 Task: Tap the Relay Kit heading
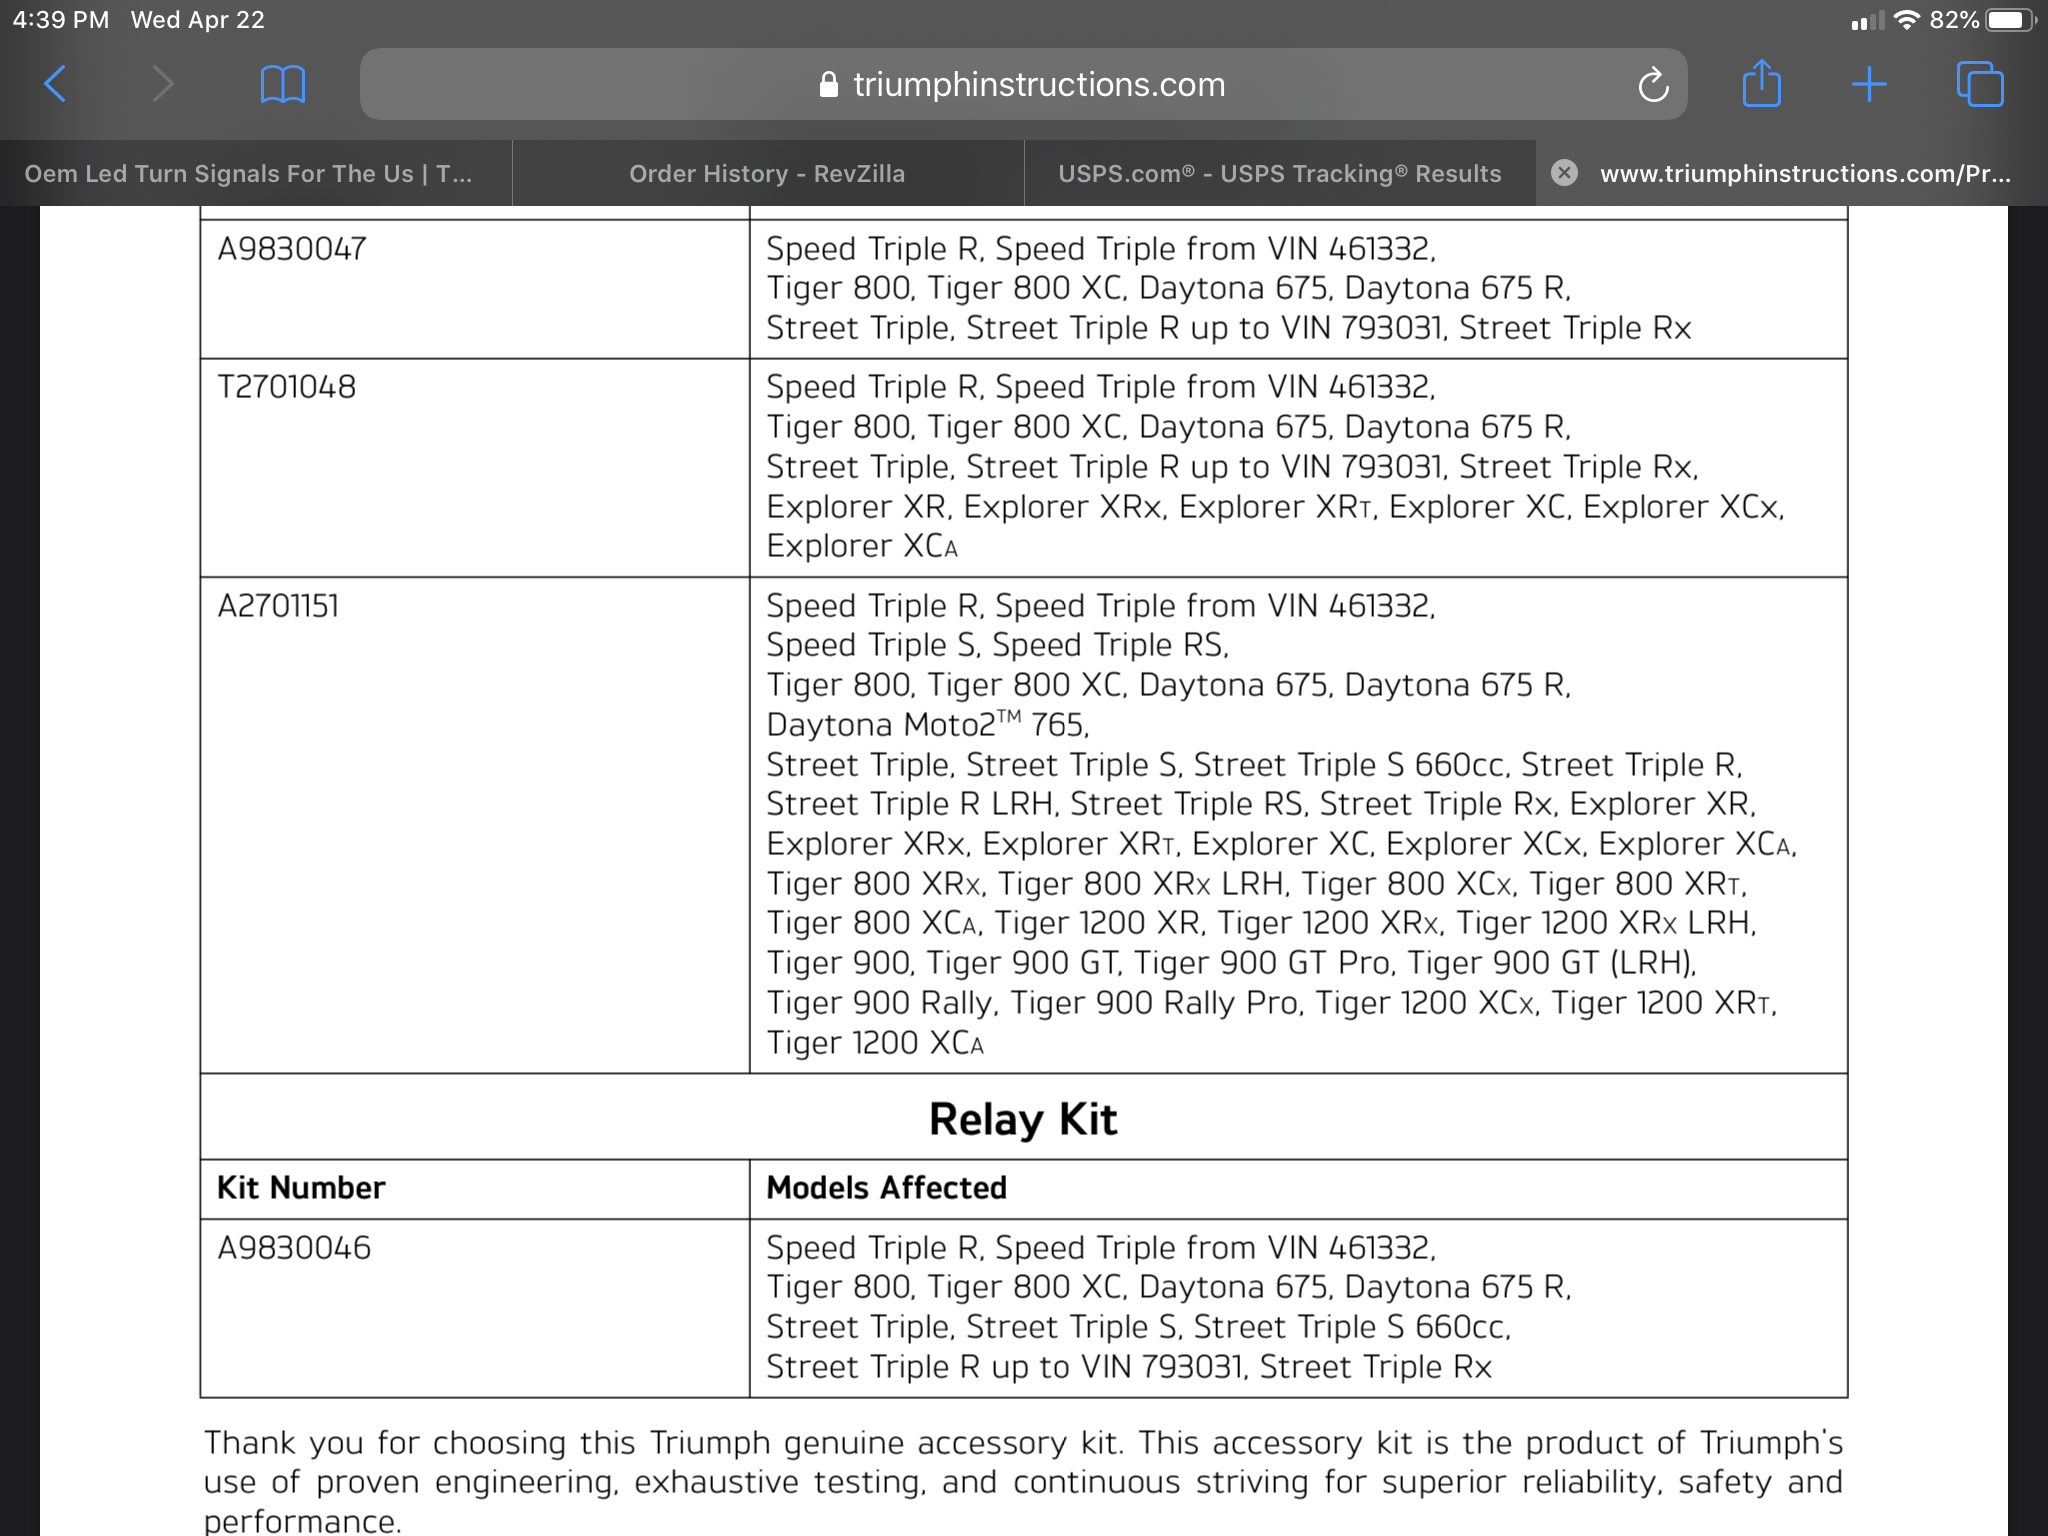[x=1022, y=1119]
